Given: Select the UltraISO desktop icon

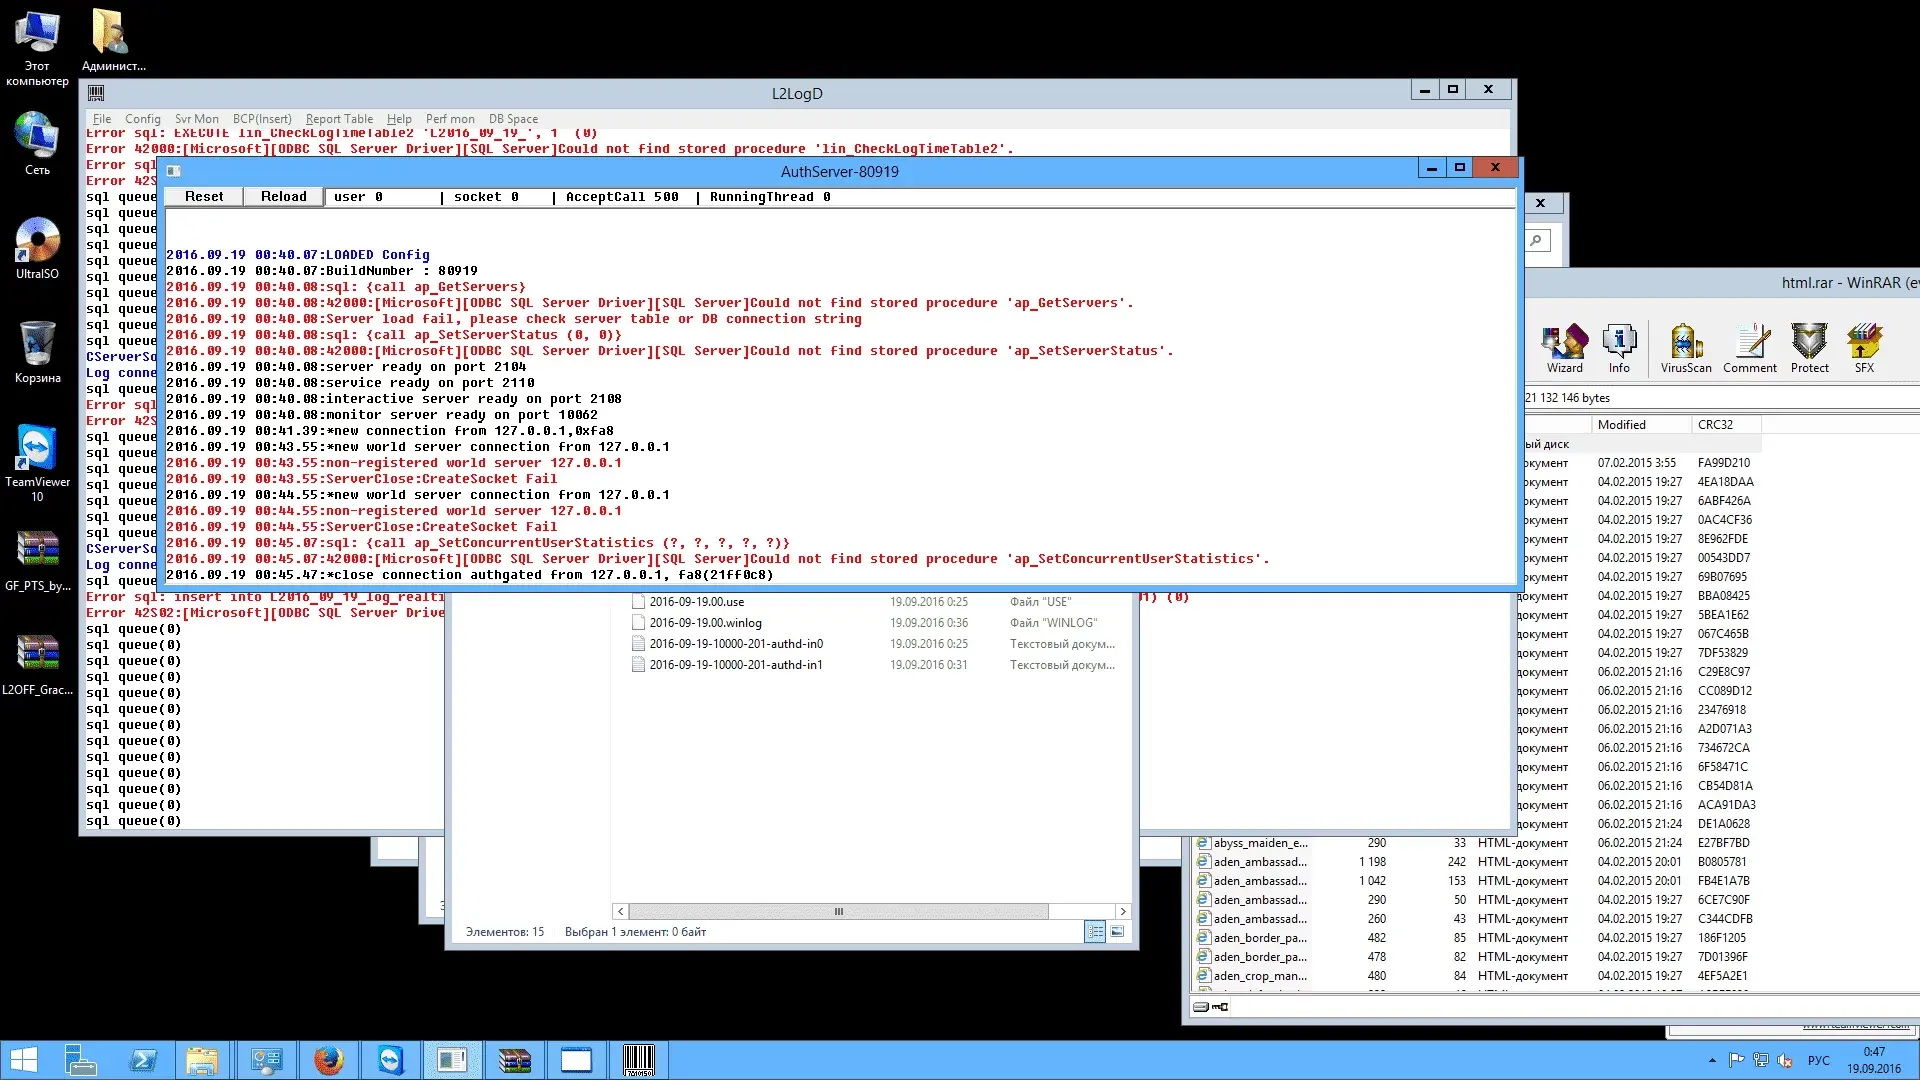Looking at the screenshot, I should (x=37, y=248).
